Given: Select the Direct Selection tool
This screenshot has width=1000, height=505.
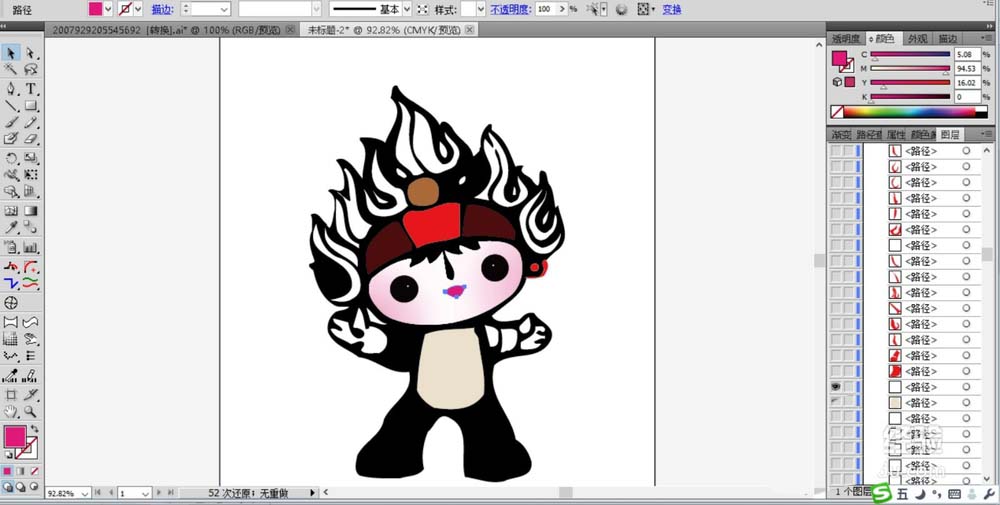Looking at the screenshot, I should [x=30, y=53].
